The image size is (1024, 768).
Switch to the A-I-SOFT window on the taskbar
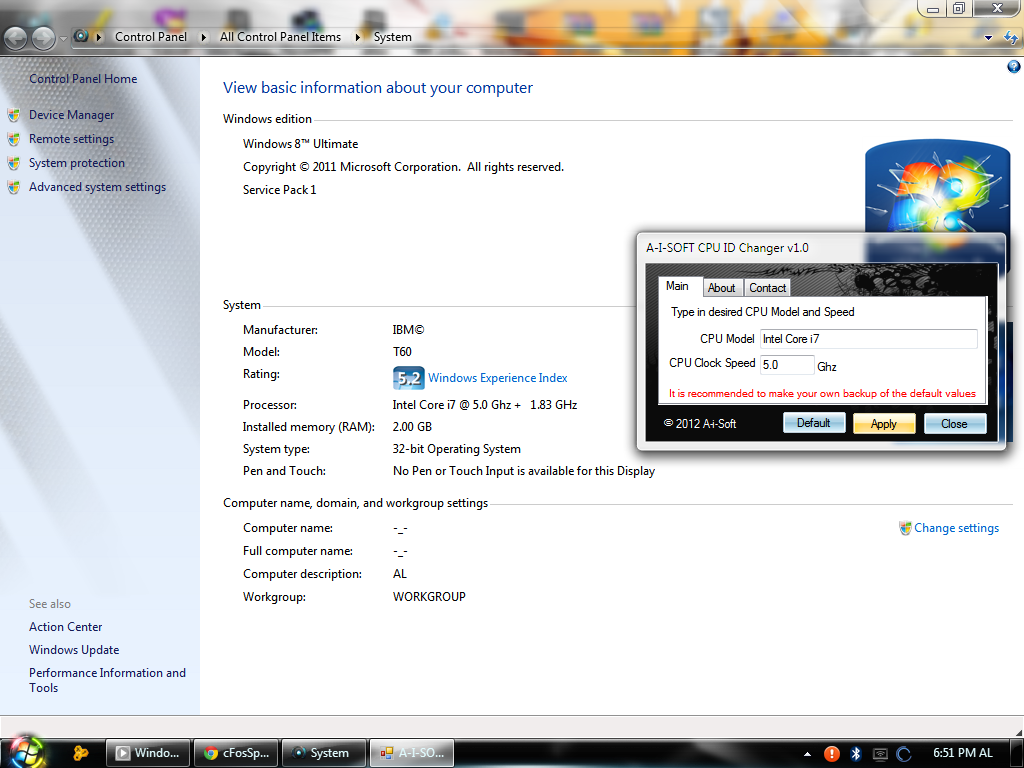pos(411,752)
